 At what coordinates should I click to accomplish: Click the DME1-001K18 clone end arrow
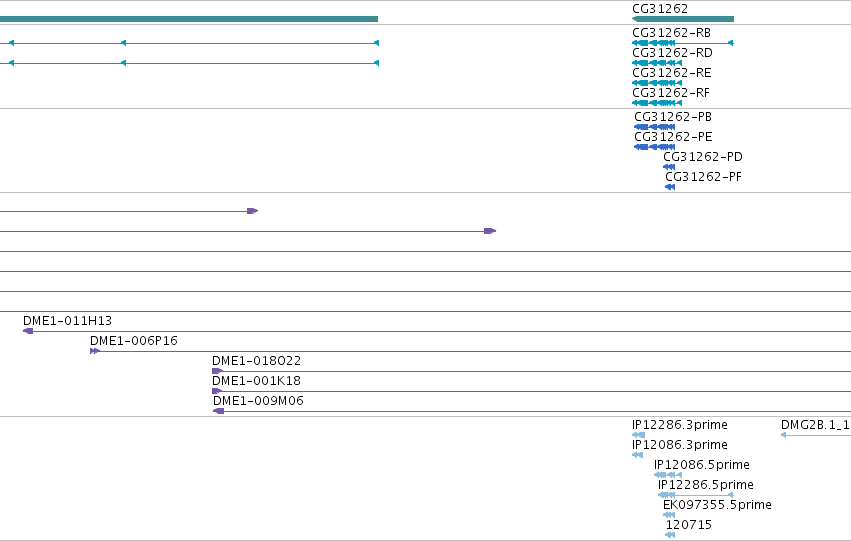pos(217,391)
